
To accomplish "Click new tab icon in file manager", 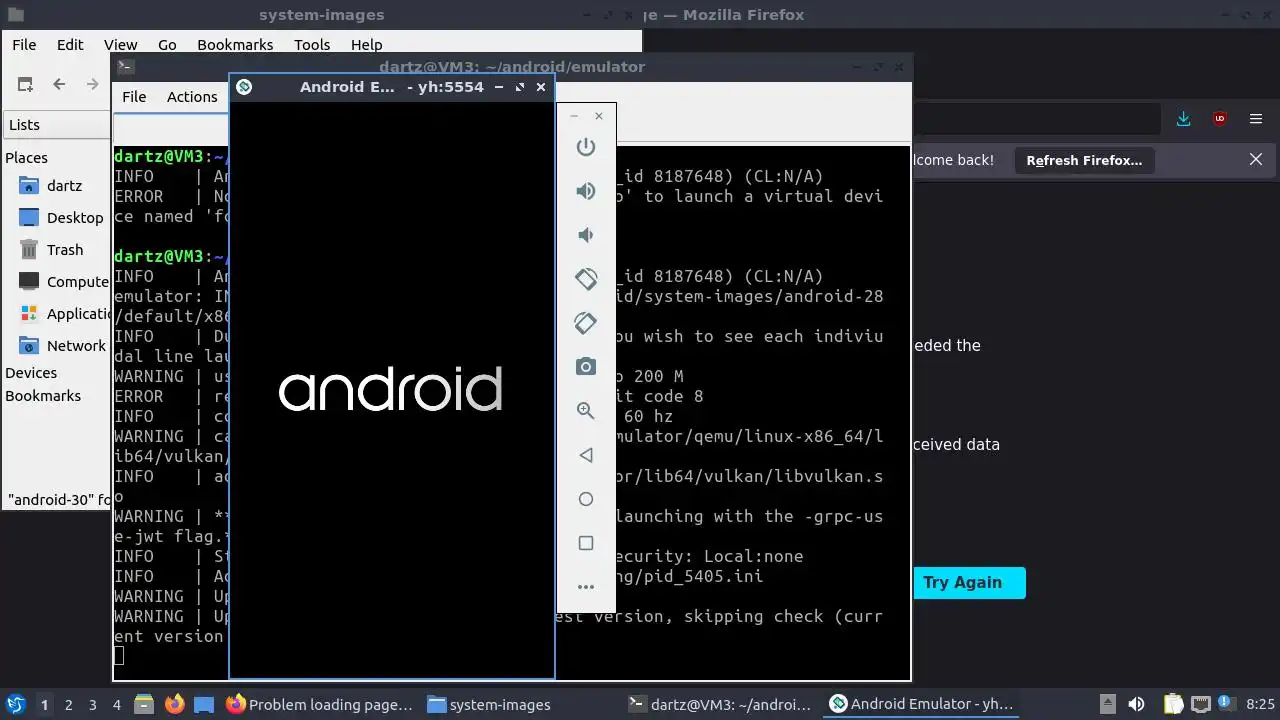I will click(x=25, y=85).
